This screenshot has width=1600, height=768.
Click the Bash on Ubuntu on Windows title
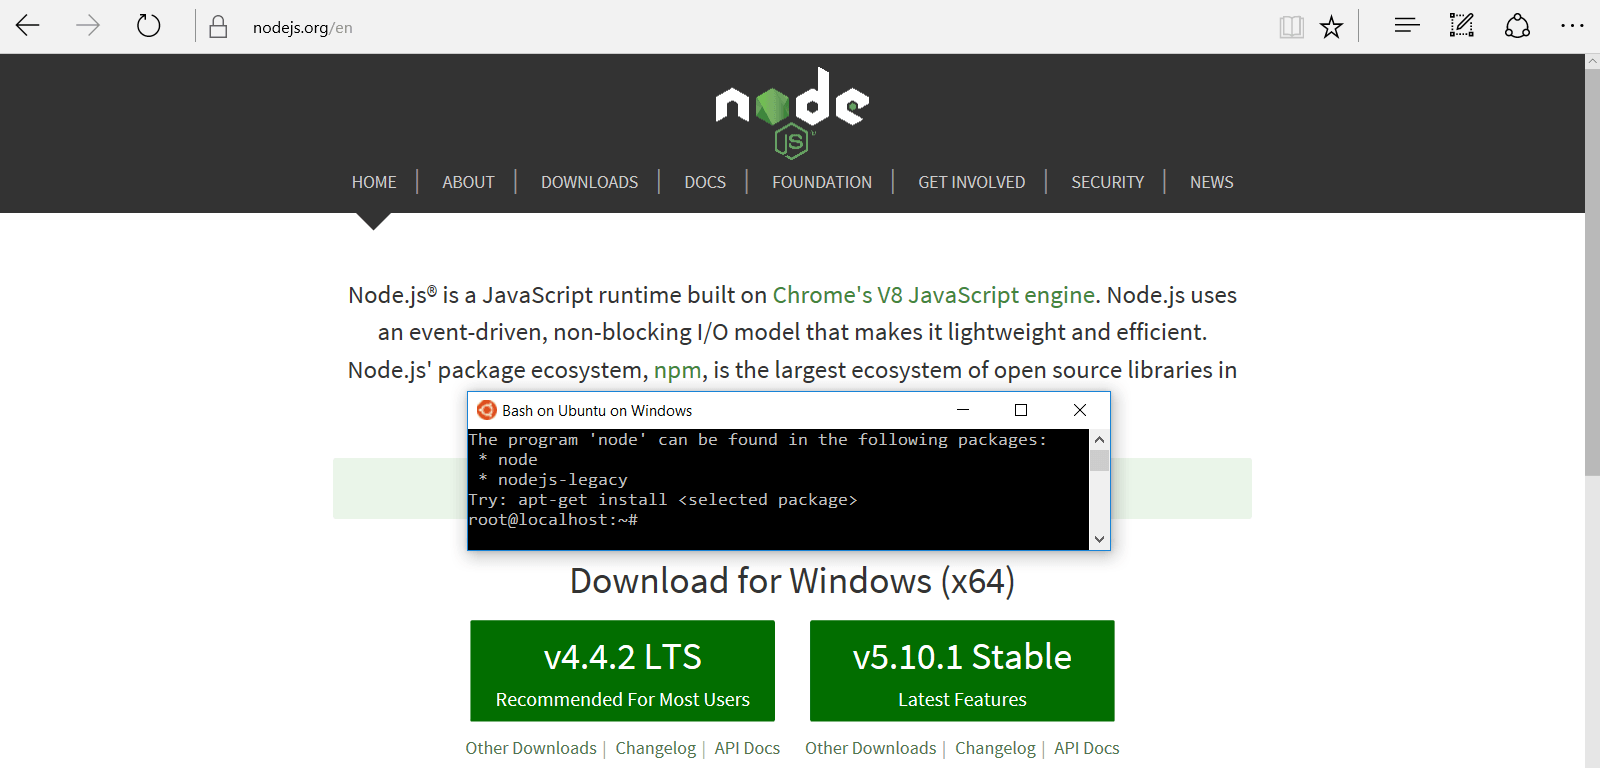(597, 410)
